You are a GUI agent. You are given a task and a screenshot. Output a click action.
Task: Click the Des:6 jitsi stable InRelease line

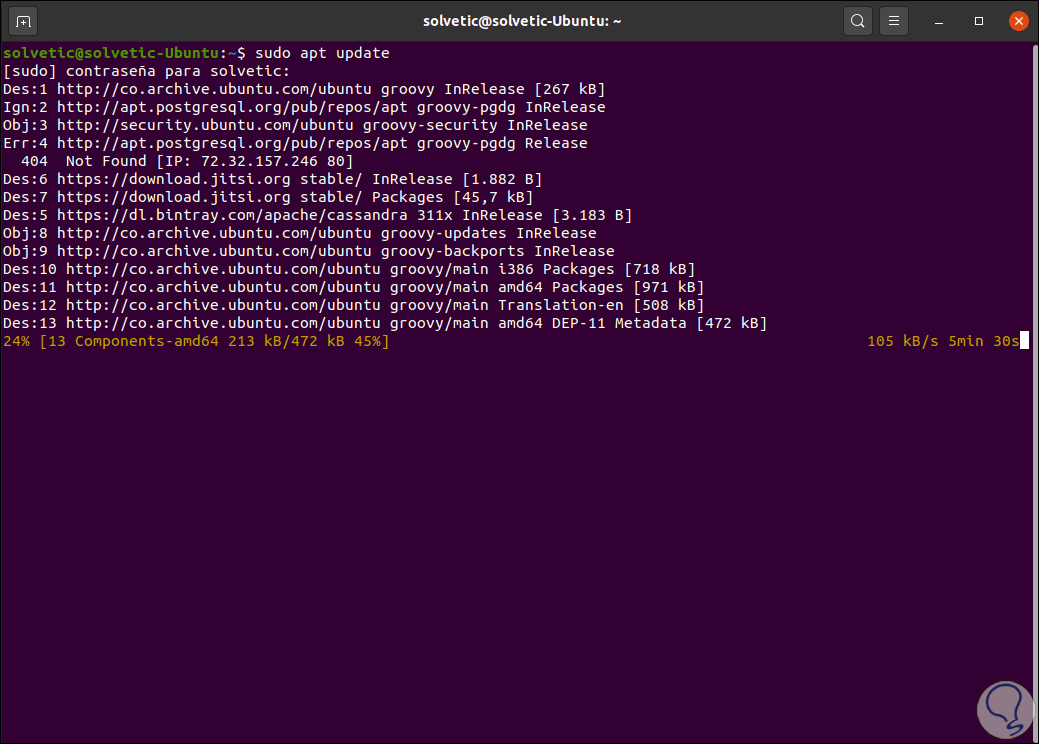tap(272, 179)
